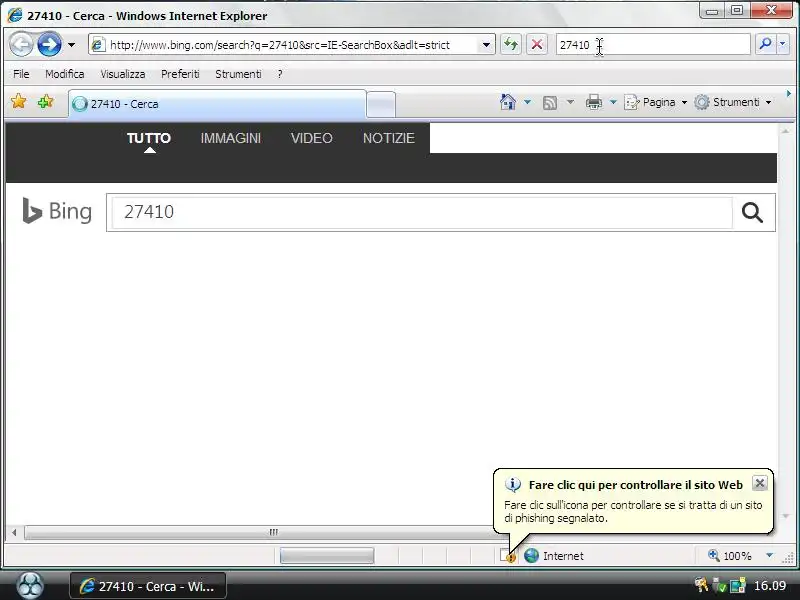The image size is (800, 600).
Task: Expand the Home button dropdown arrow
Action: pyautogui.click(x=528, y=102)
